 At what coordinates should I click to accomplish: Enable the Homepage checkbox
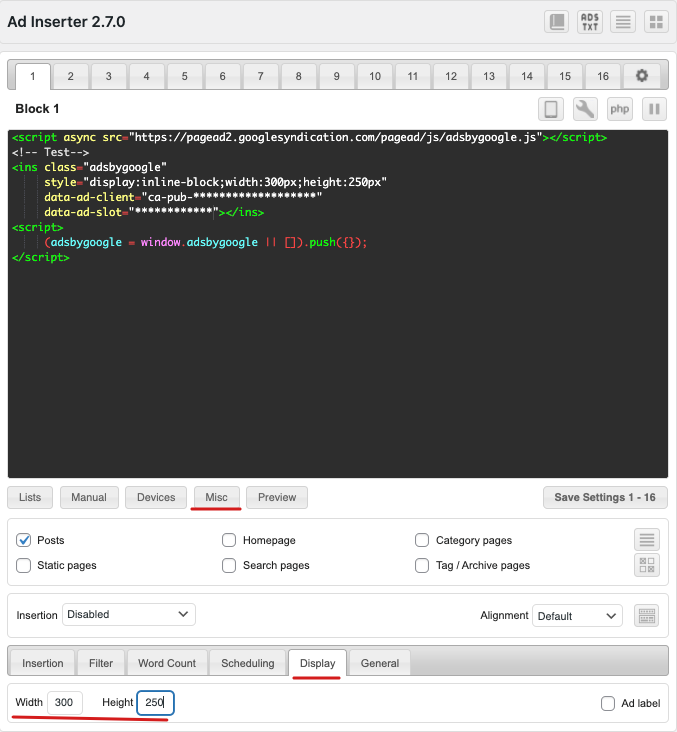tap(229, 540)
